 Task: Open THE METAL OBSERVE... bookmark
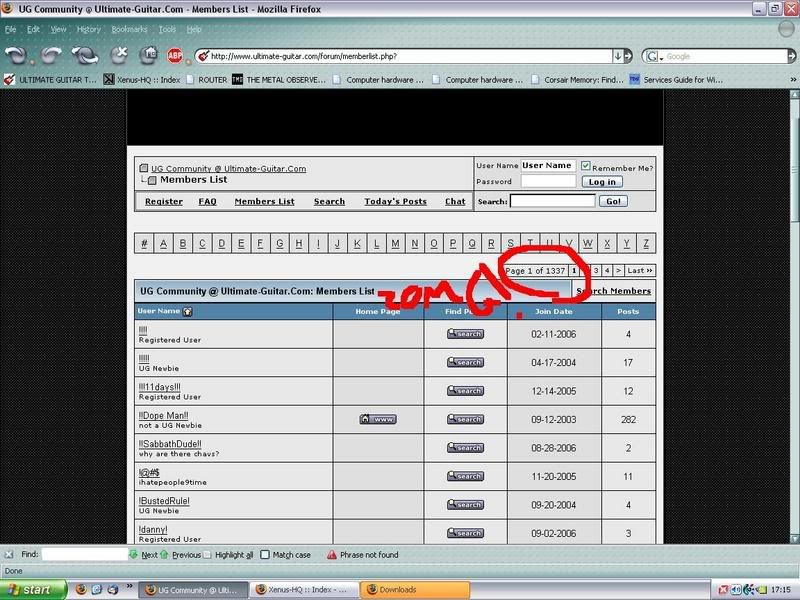(x=279, y=80)
